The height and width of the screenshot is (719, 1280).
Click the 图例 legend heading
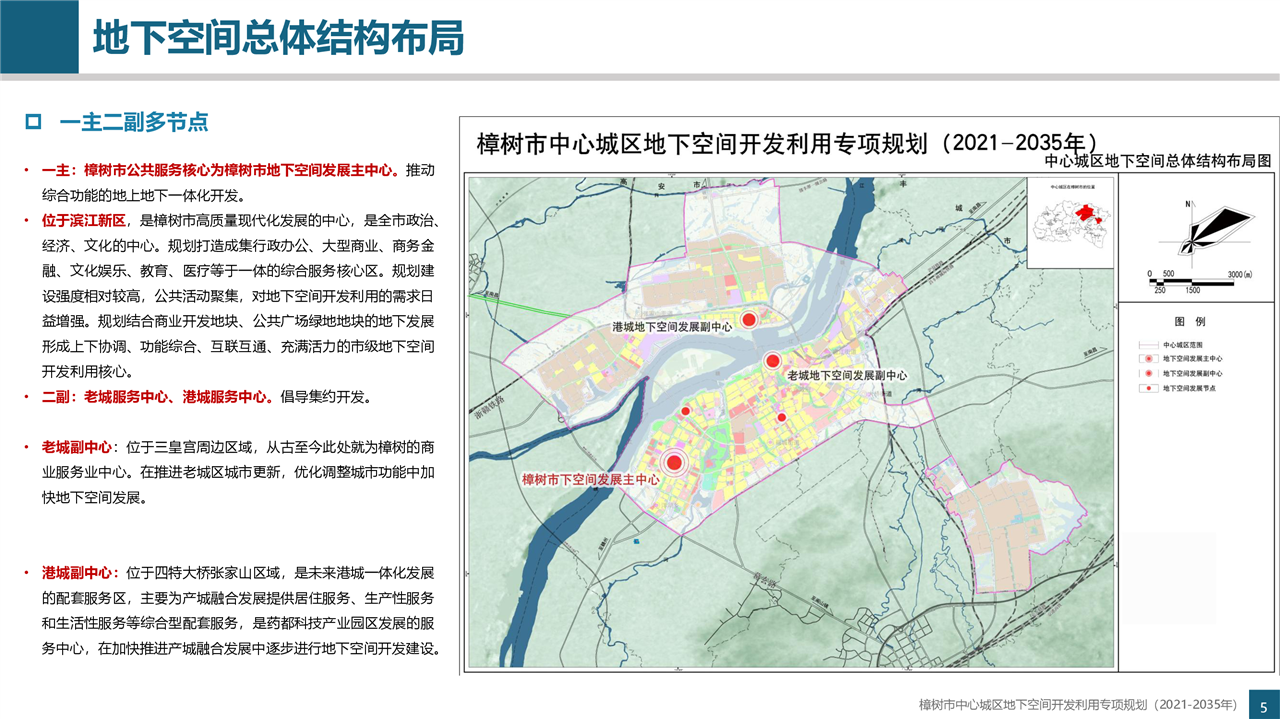(1189, 322)
